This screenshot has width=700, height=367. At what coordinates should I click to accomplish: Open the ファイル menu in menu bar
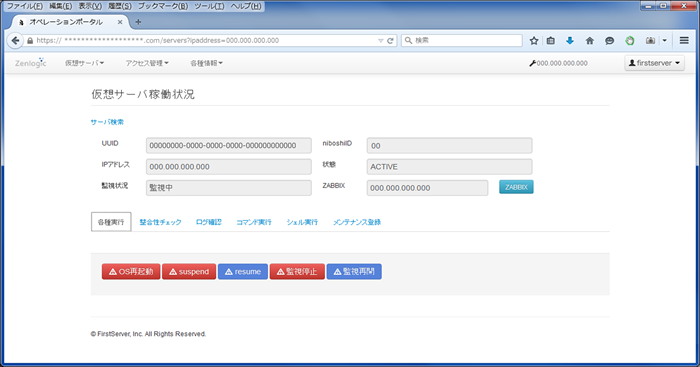(25, 6)
